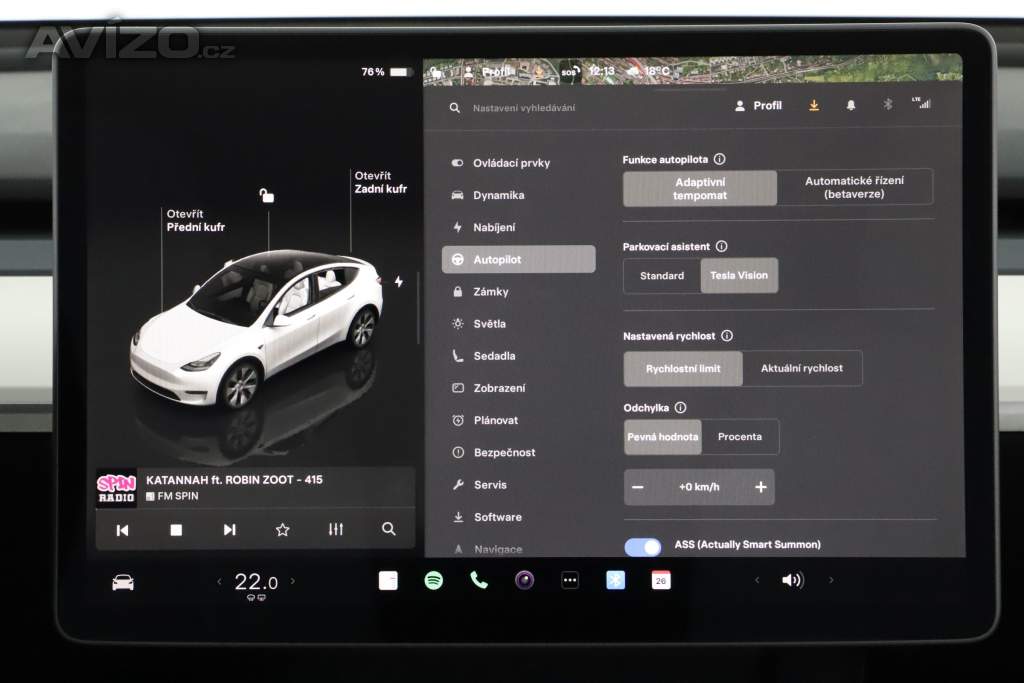This screenshot has width=1024, height=683.
Task: Show info for Odchylka
Action: tap(680, 407)
